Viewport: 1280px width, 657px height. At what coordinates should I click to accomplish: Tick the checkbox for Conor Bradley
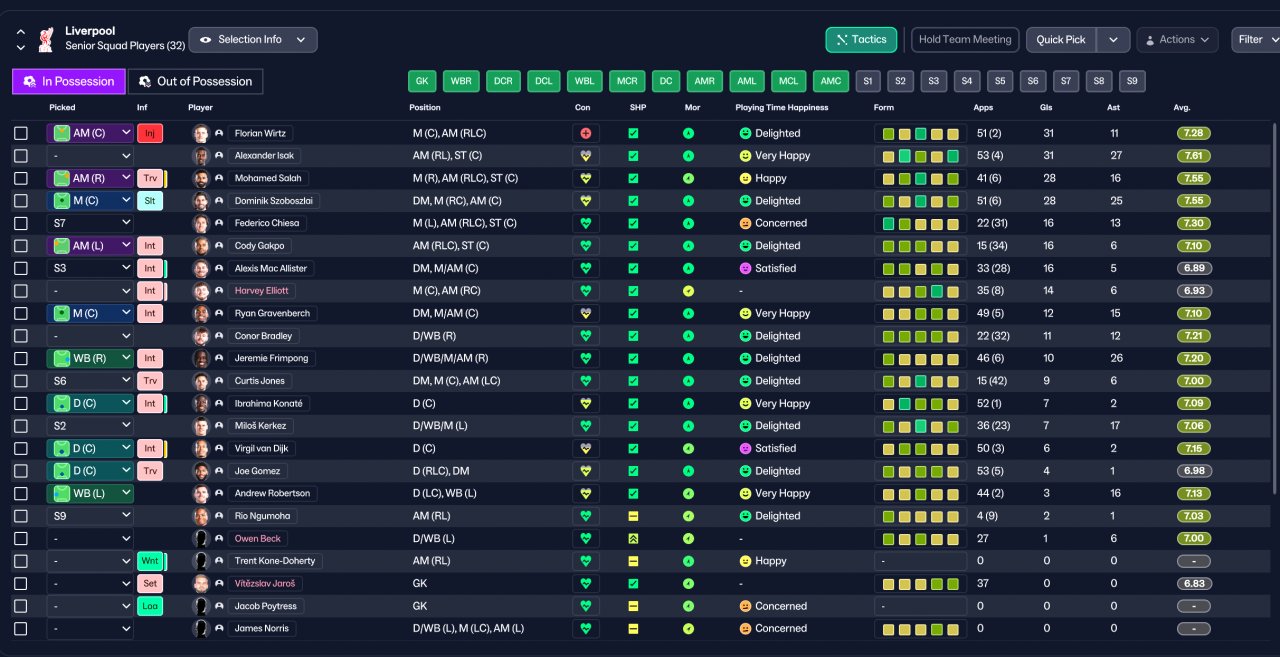point(21,336)
